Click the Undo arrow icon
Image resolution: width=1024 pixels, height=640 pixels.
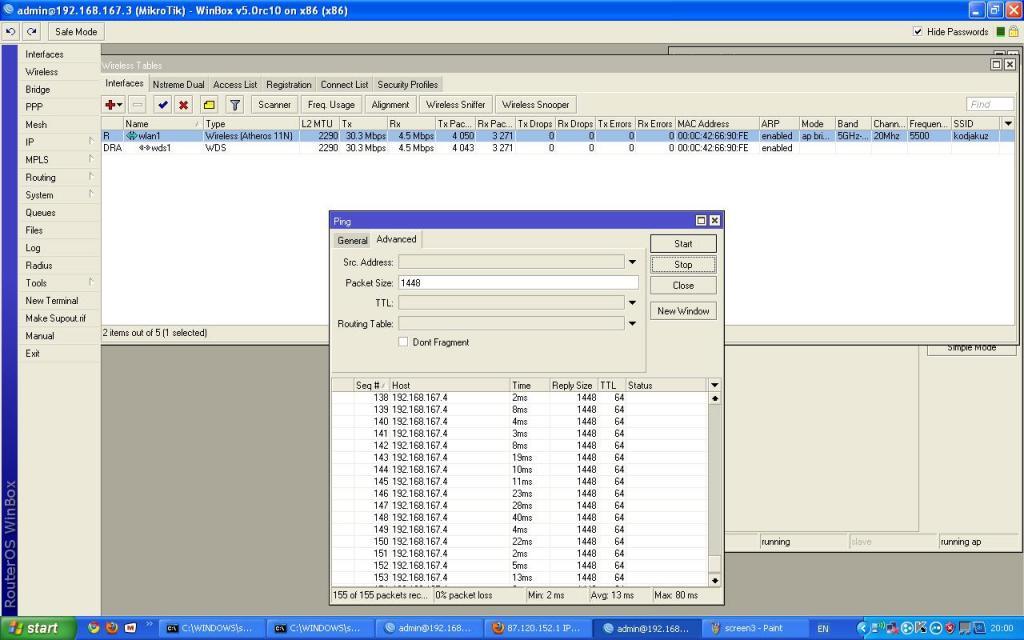11,32
